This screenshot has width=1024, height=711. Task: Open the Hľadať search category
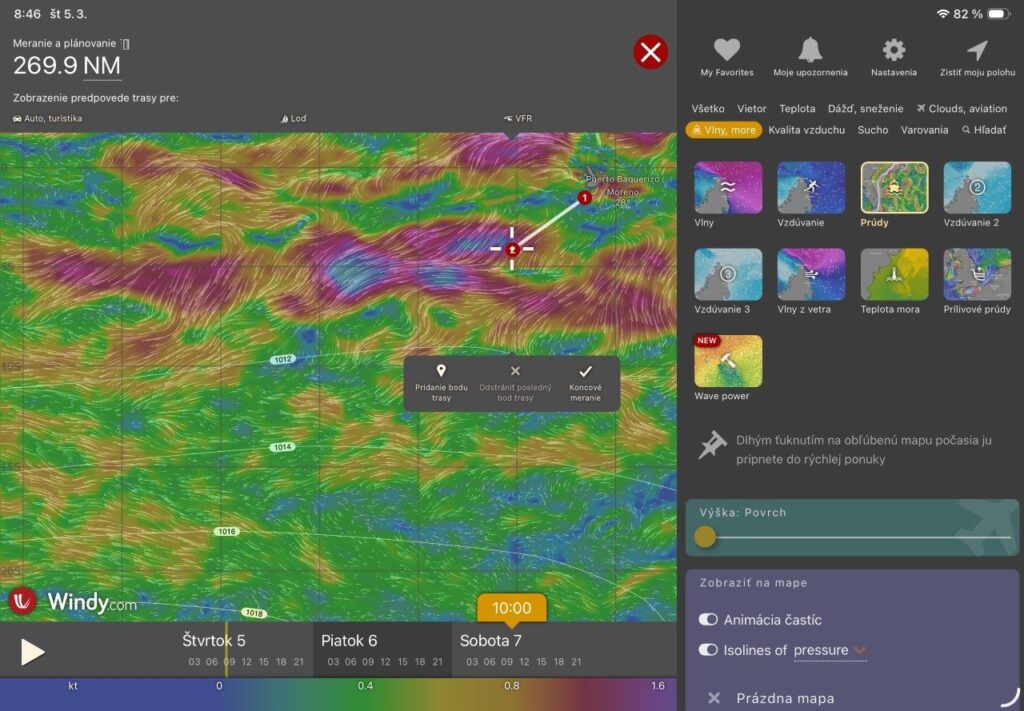[984, 130]
